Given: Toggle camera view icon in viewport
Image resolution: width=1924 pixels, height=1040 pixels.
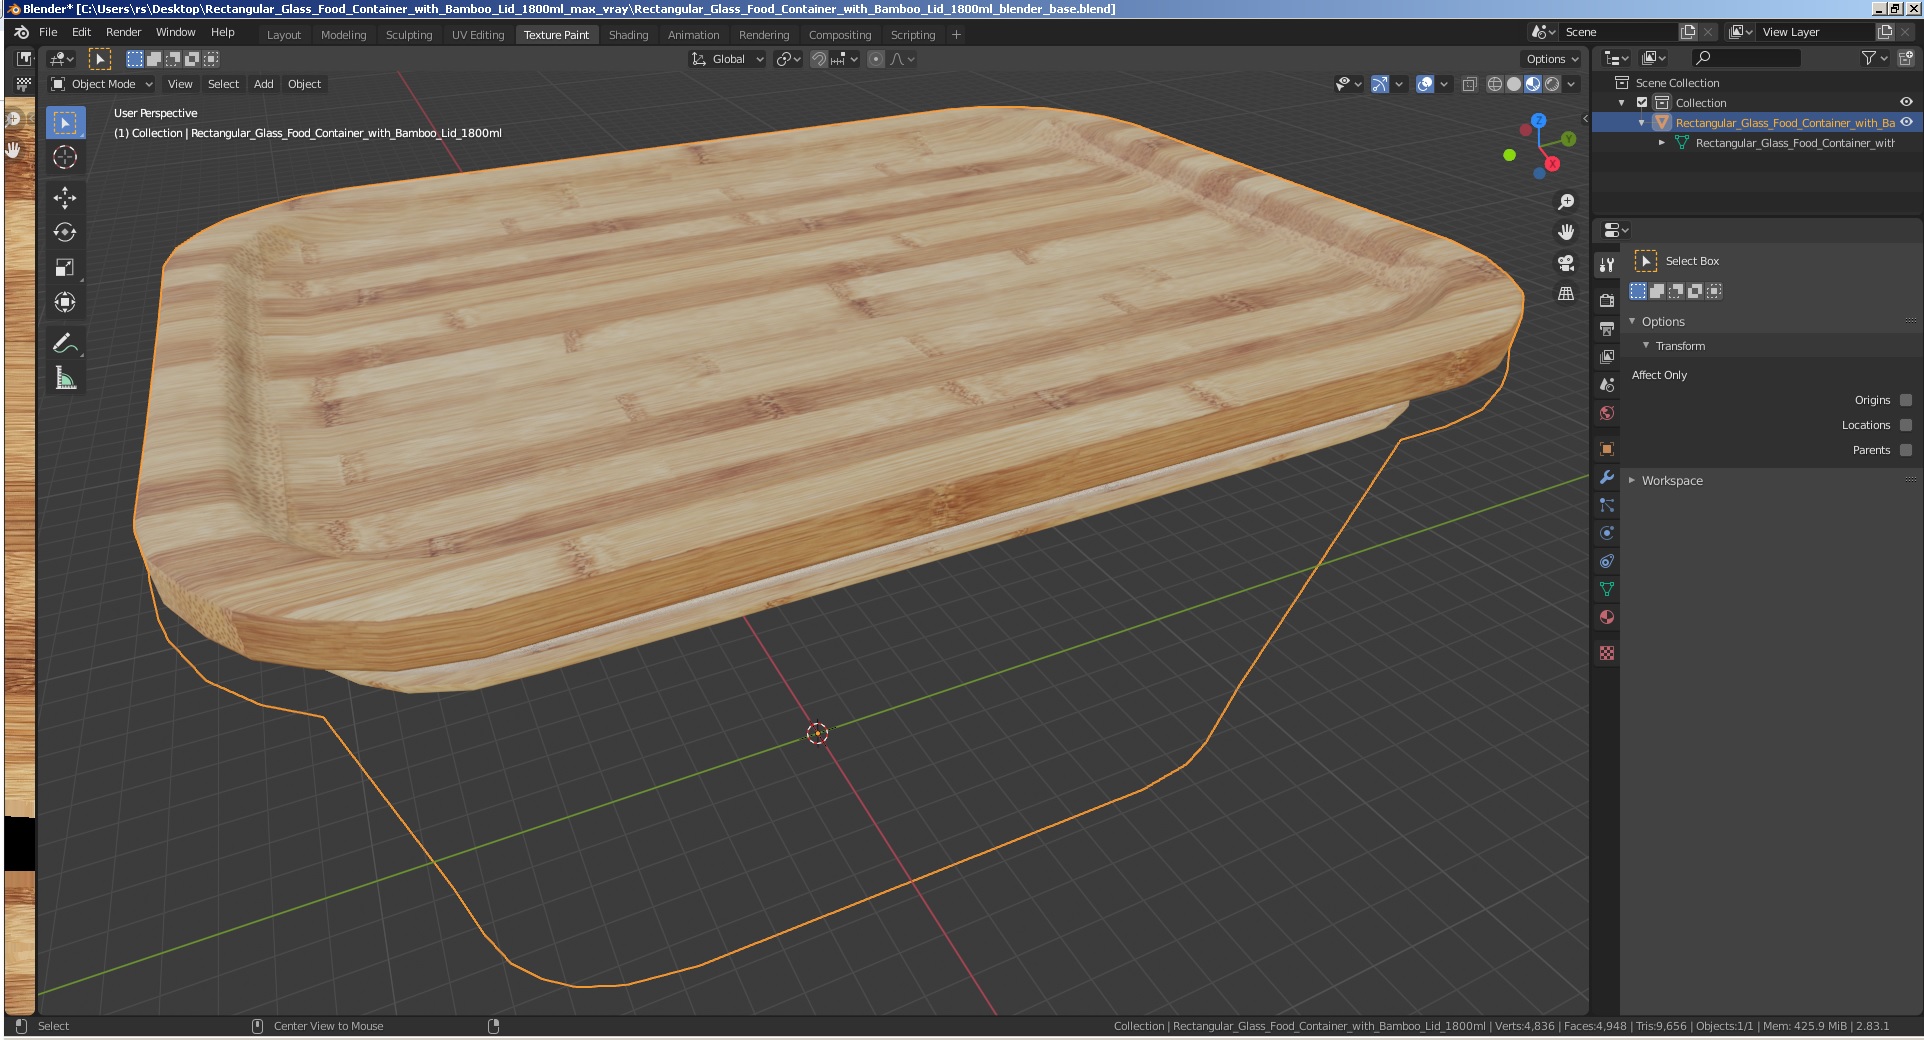Looking at the screenshot, I should (1566, 263).
